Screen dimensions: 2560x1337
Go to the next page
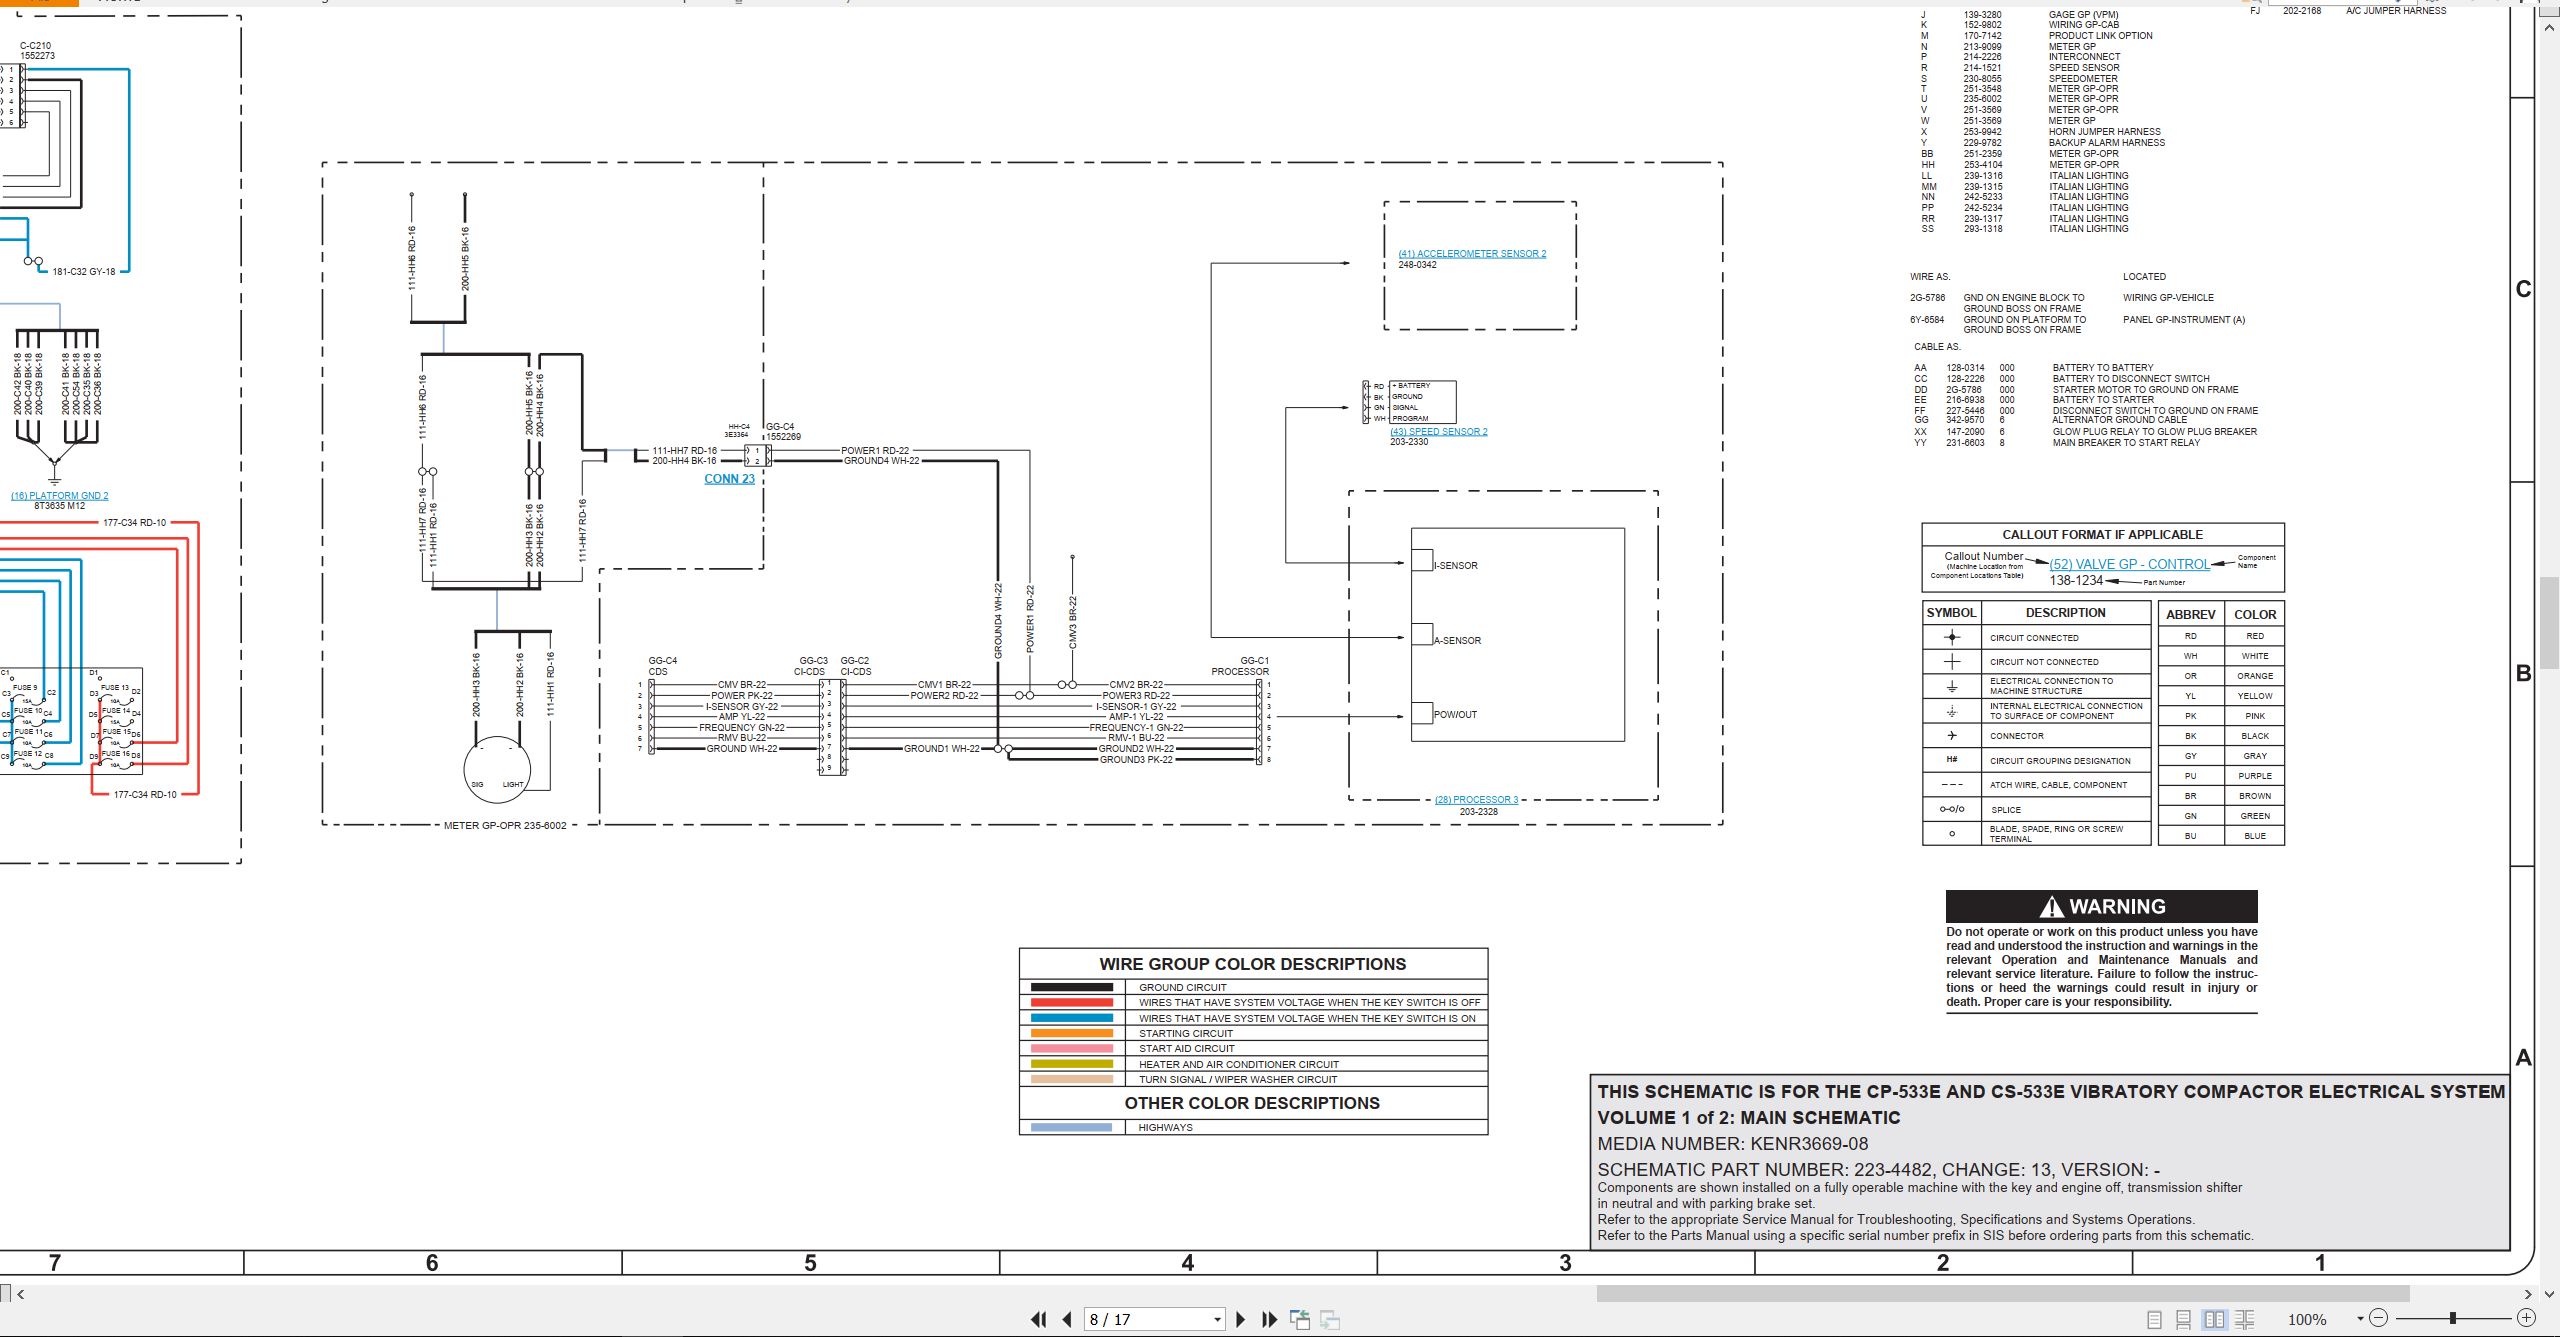[1240, 1319]
